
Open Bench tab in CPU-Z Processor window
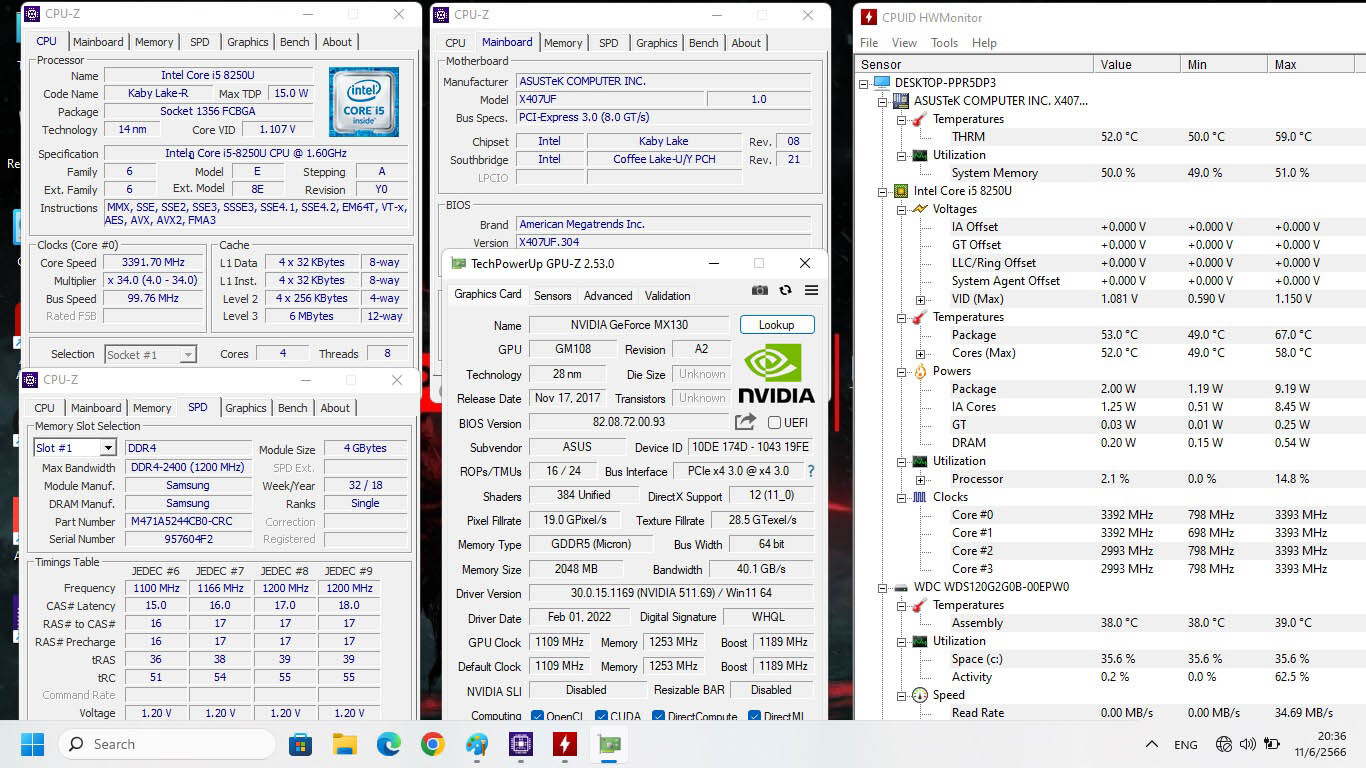294,42
